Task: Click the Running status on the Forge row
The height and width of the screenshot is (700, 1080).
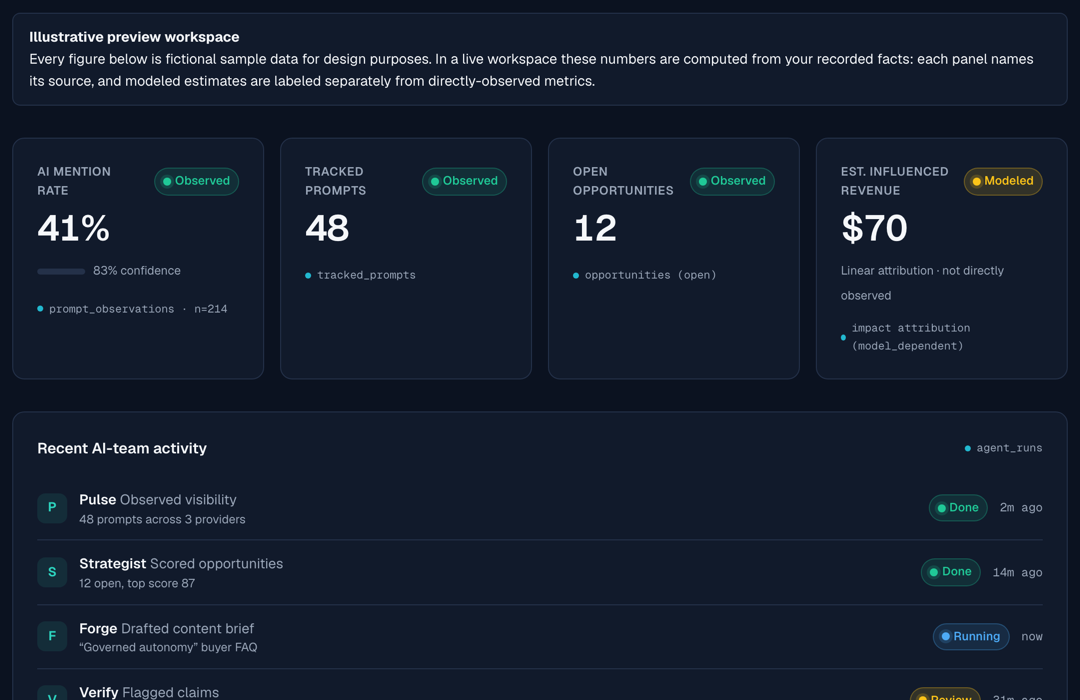Action: [x=971, y=637]
